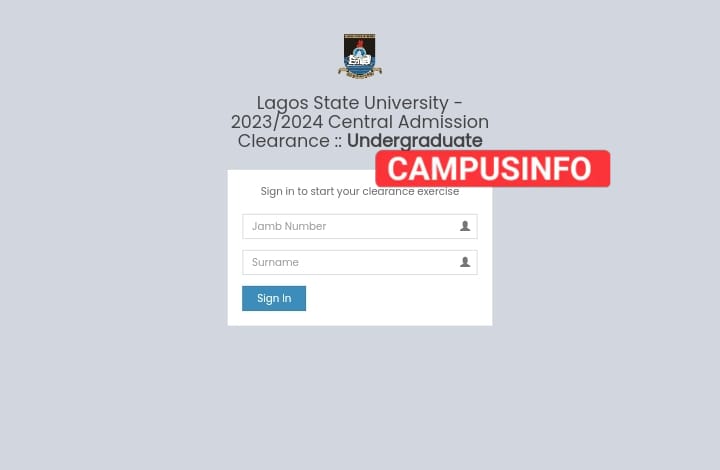This screenshot has height=470, width=720.
Task: Click the Lagos State University crest logo
Action: point(360,56)
